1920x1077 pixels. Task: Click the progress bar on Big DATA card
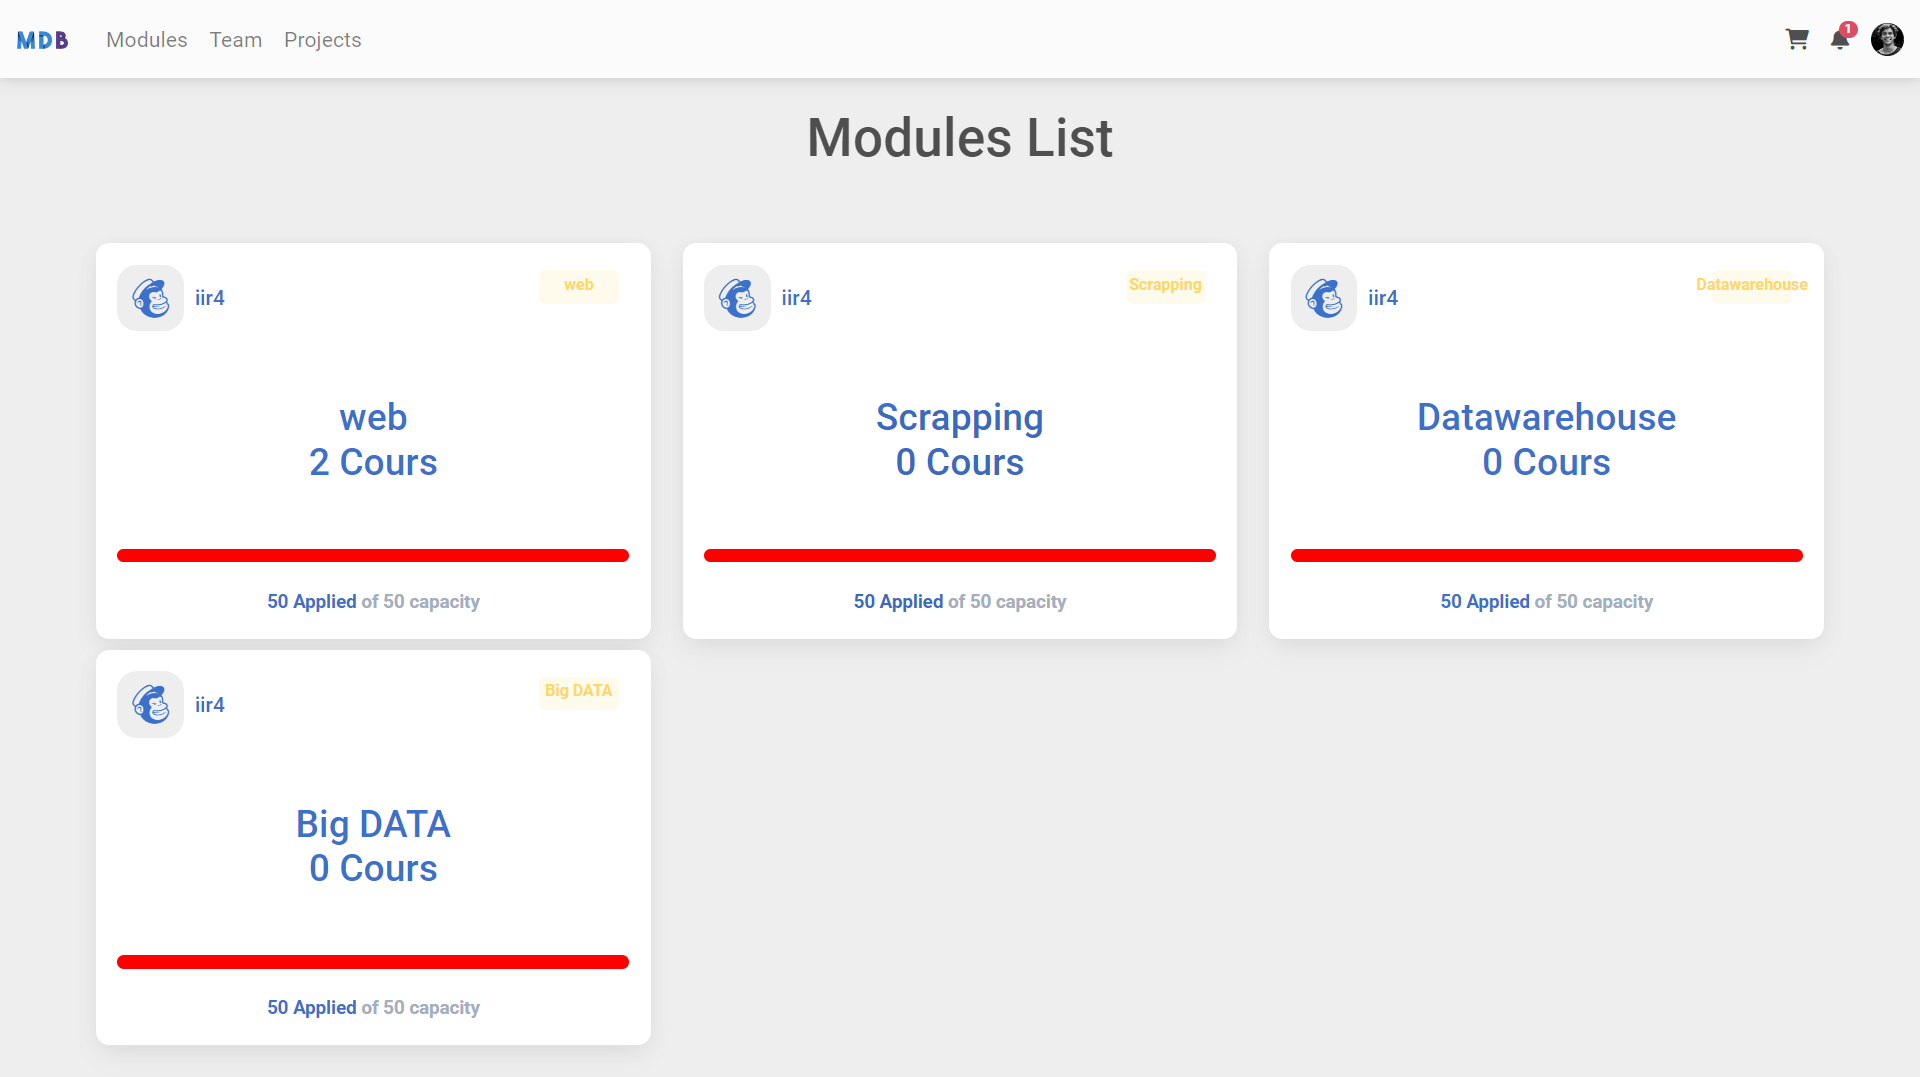pos(373,961)
